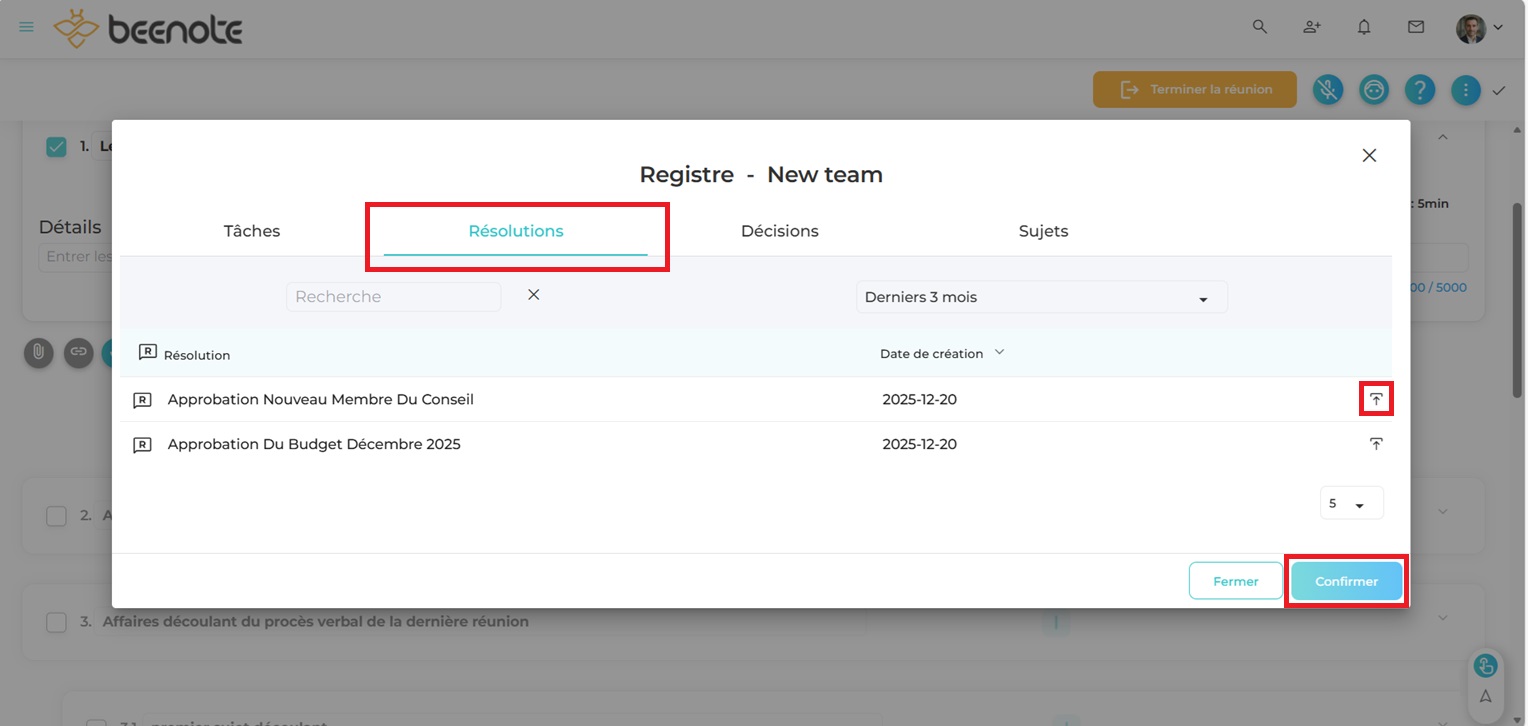
Task: Open the mail envelope icon
Action: 1416,28
